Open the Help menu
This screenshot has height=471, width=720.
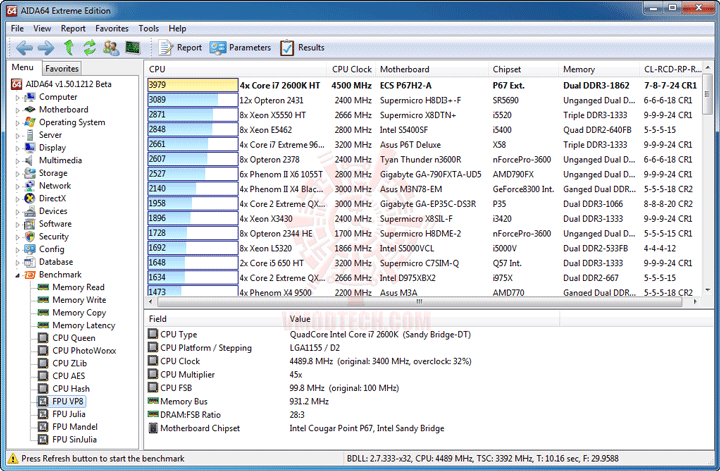(x=177, y=28)
